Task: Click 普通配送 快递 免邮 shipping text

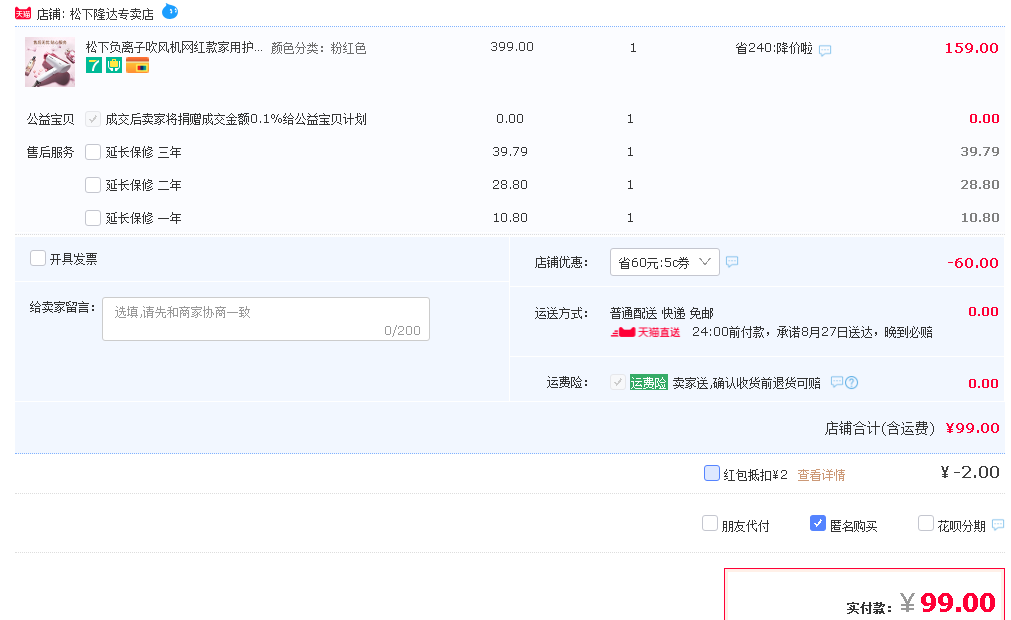Action: [x=662, y=313]
